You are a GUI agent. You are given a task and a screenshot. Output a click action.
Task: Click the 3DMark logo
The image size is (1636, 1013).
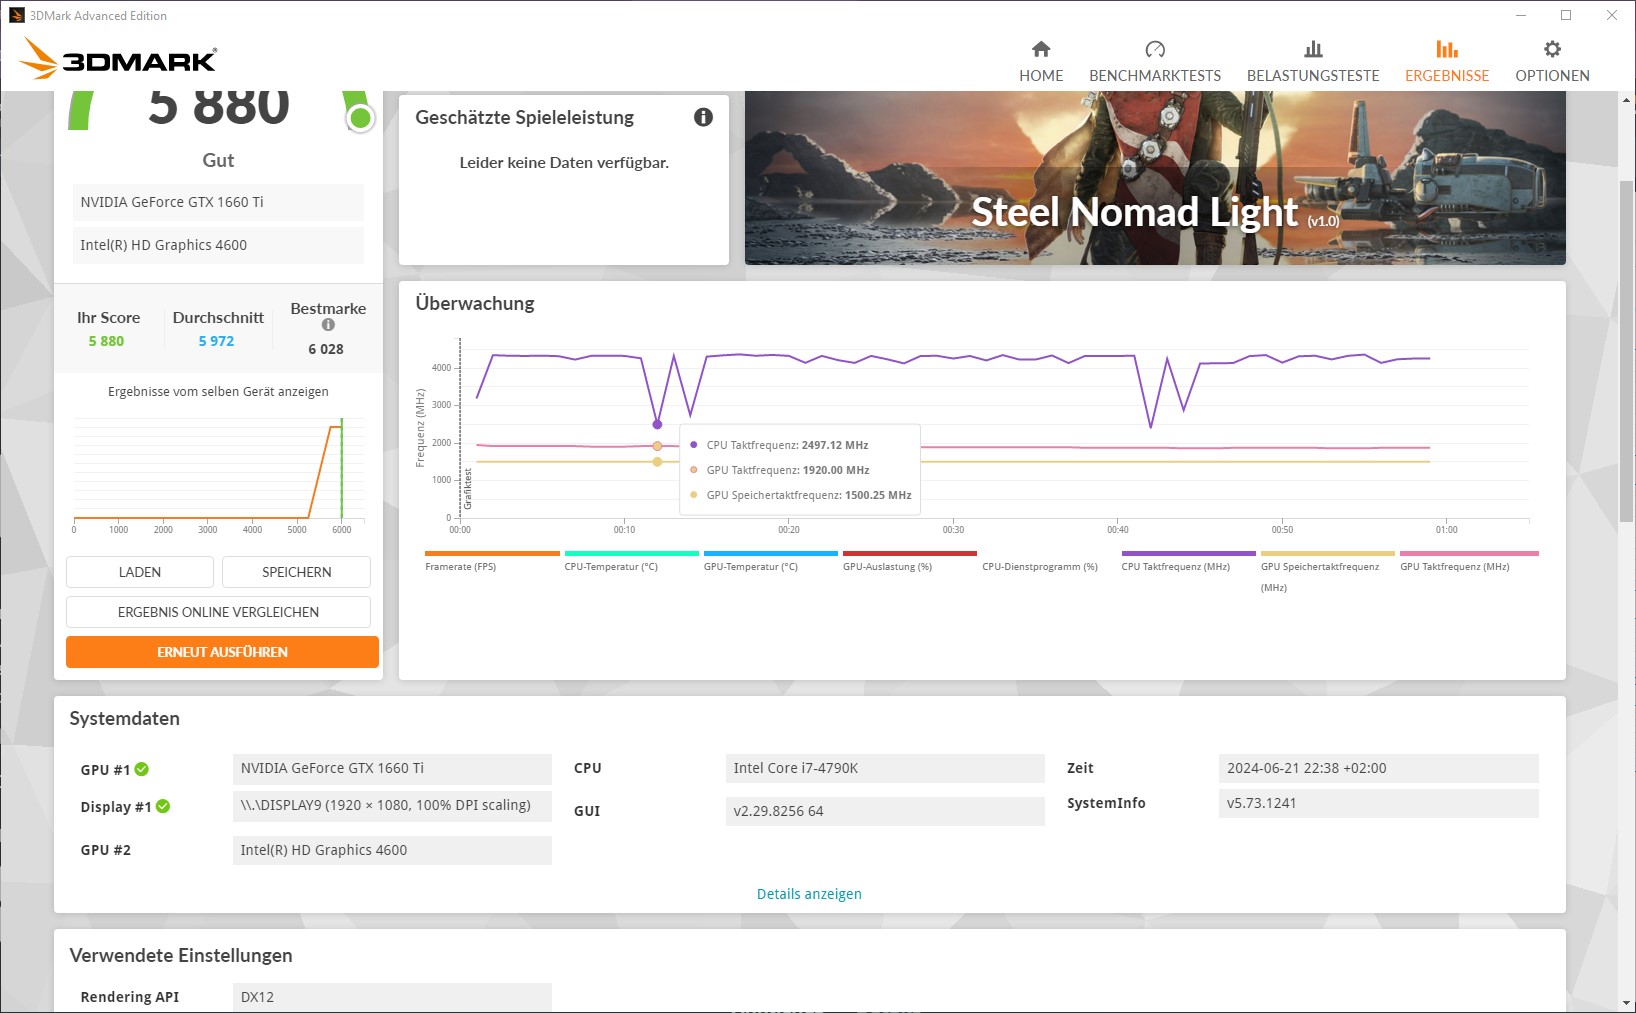[x=118, y=59]
